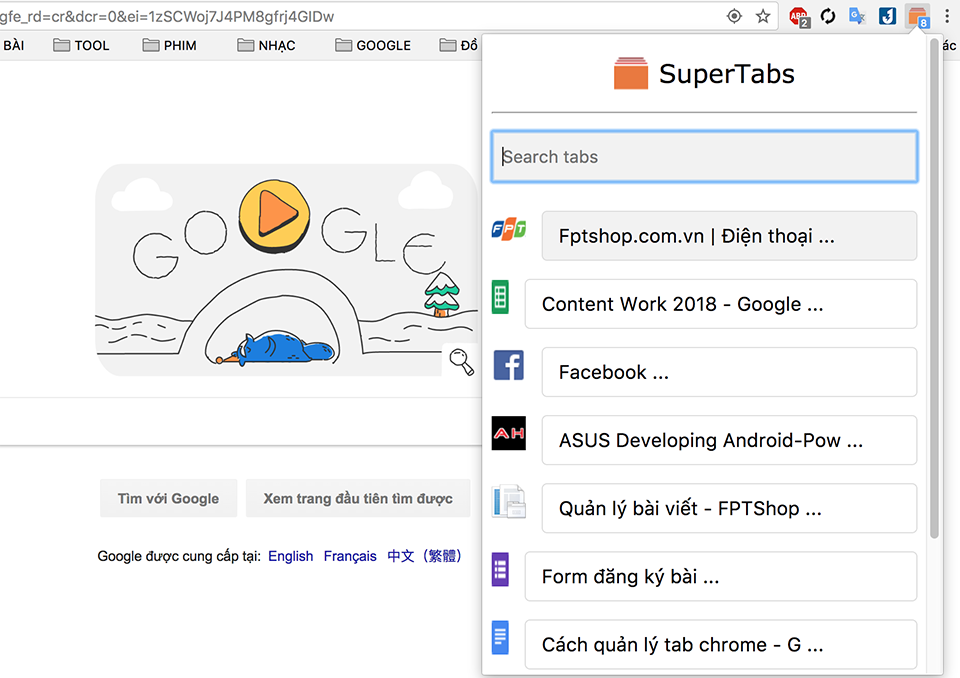This screenshot has width=960, height=678.
Task: Open the NHẠC bookmarks folder
Action: 266,45
